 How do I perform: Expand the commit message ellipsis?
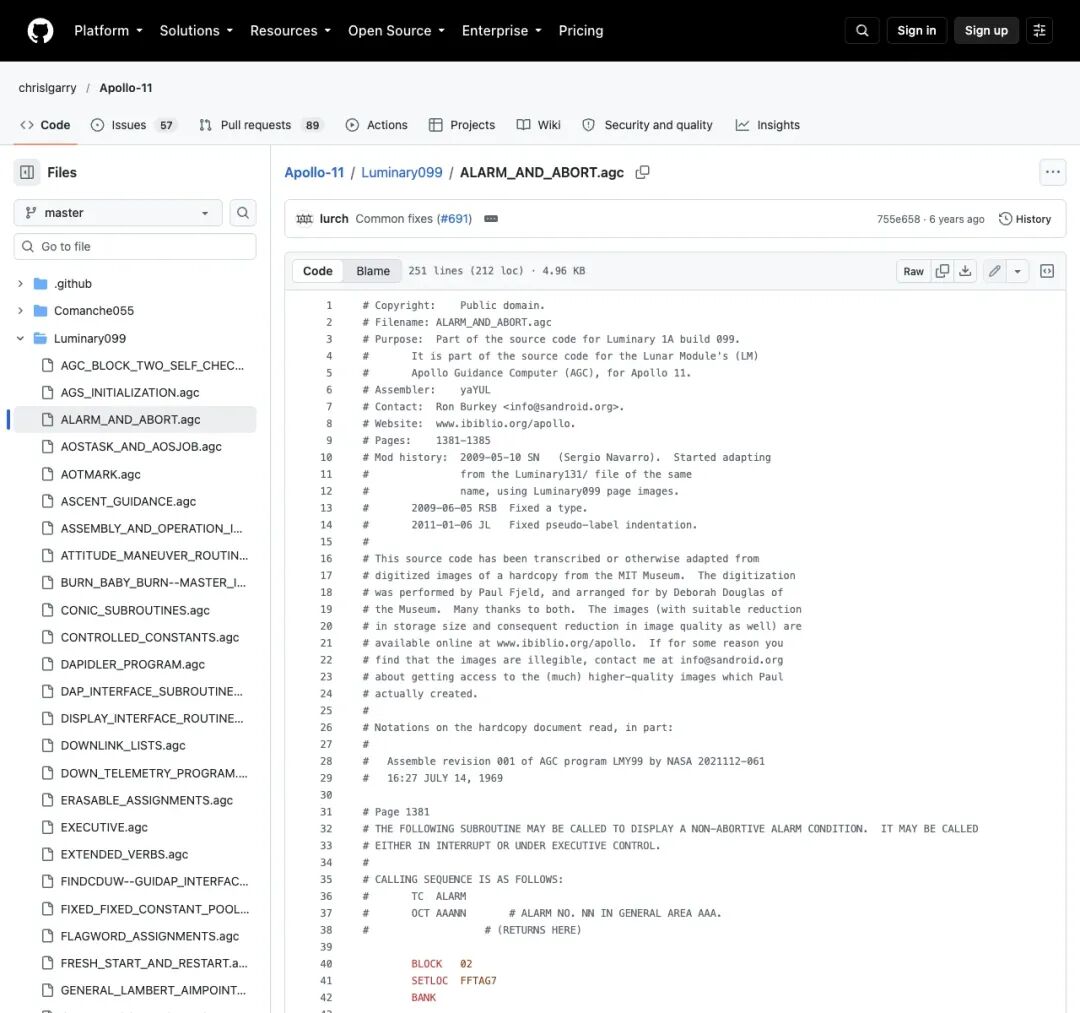click(x=490, y=219)
